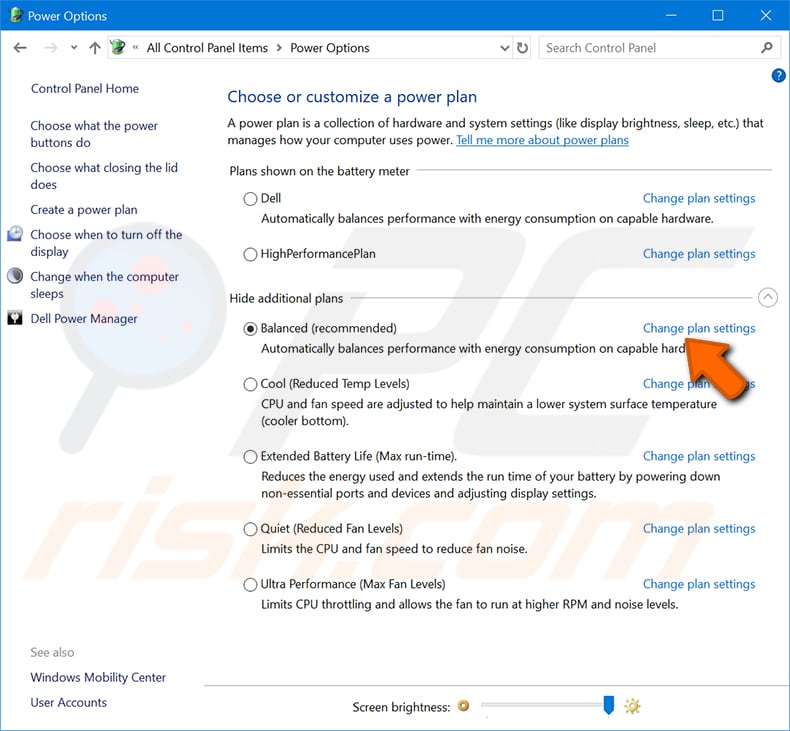Image resolution: width=790 pixels, height=731 pixels.
Task: Collapse additional plans with chevron button
Action: coord(767,298)
